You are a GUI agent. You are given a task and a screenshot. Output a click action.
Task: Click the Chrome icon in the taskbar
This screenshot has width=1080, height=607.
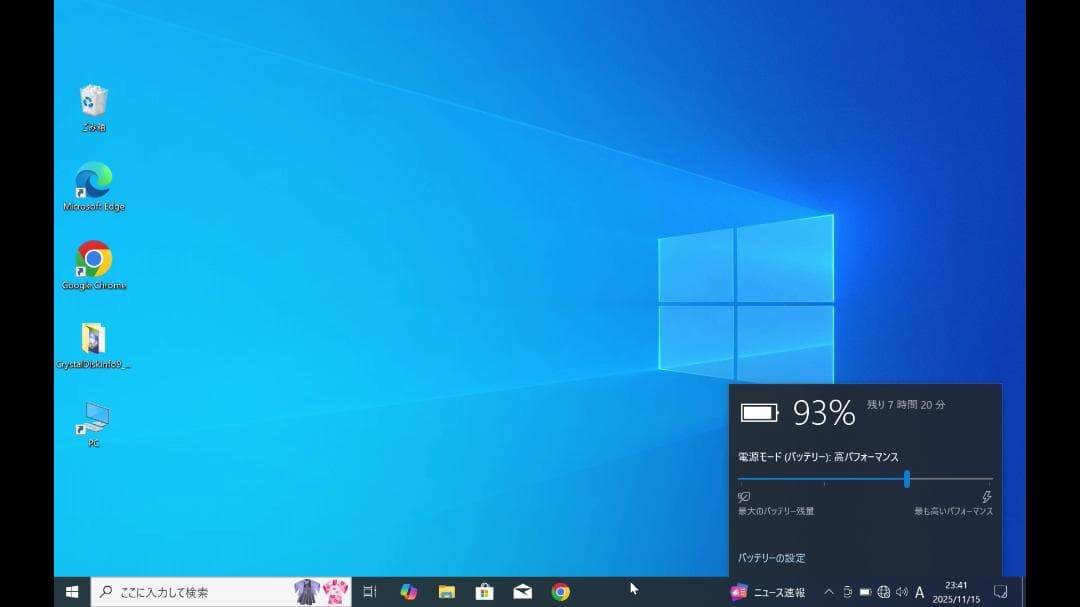561,592
